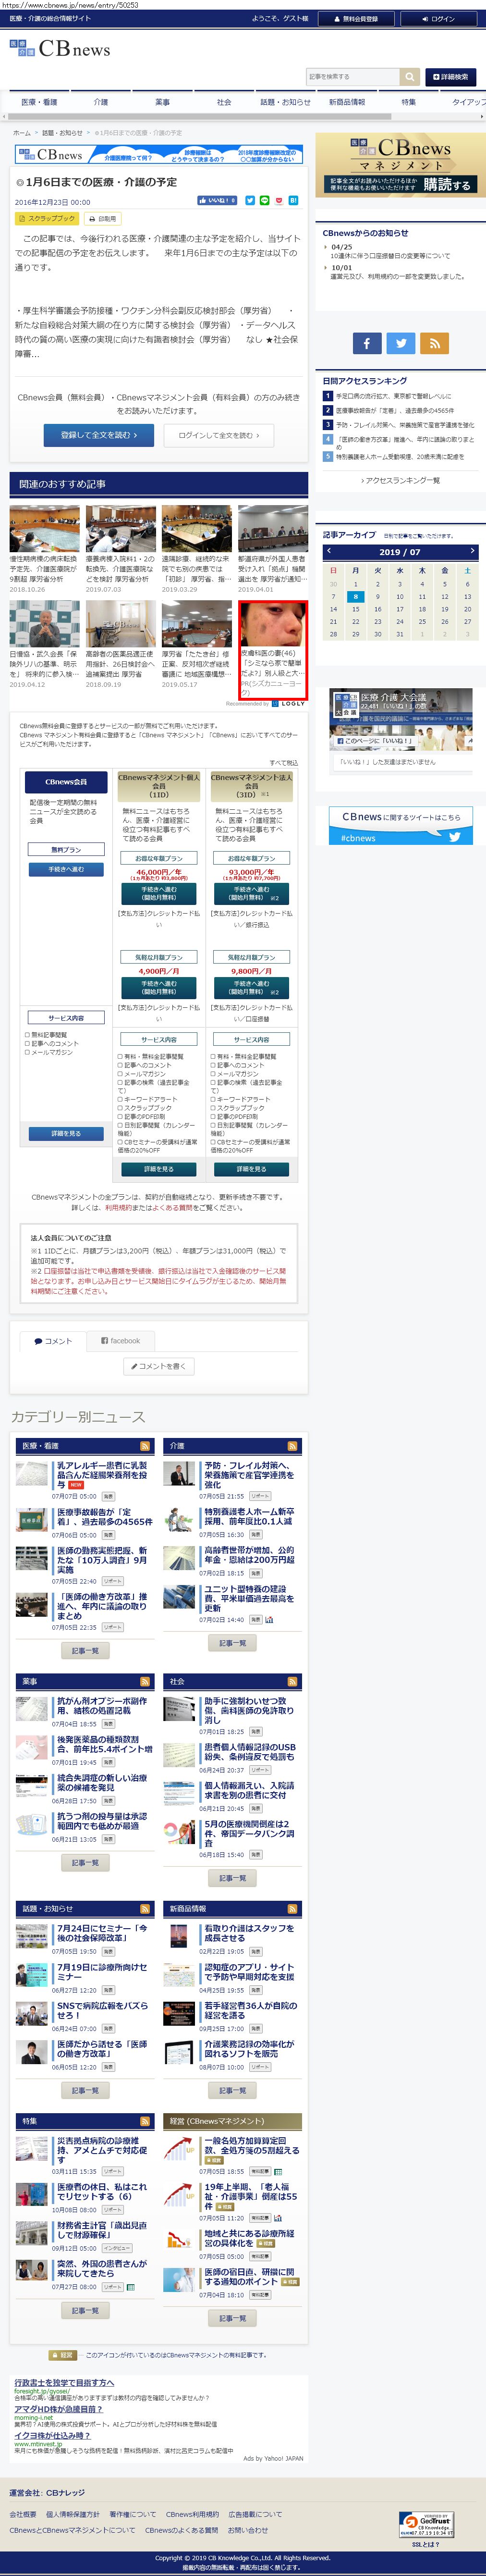The width and height of the screenshot is (486, 2576).
Task: Click 登録して全文を読む button
Action: 98,435
